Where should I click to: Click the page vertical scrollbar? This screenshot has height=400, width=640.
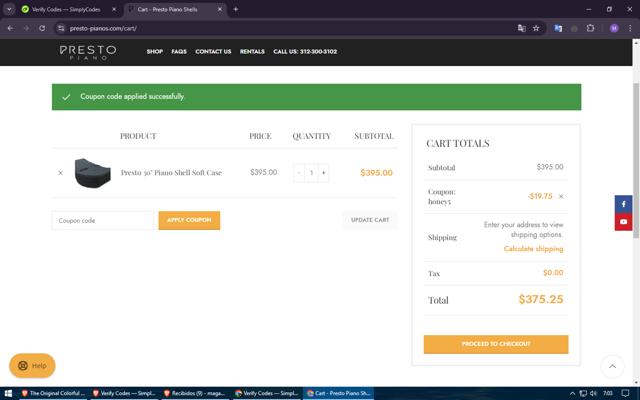pyautogui.click(x=636, y=160)
